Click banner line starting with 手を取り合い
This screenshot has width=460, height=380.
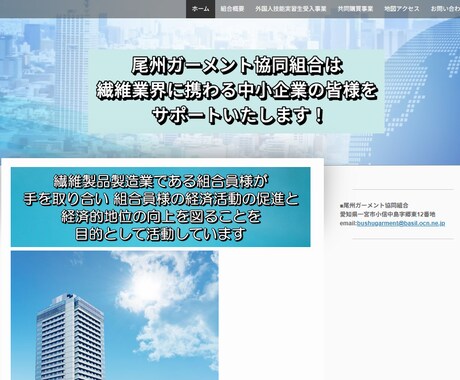pos(161,199)
